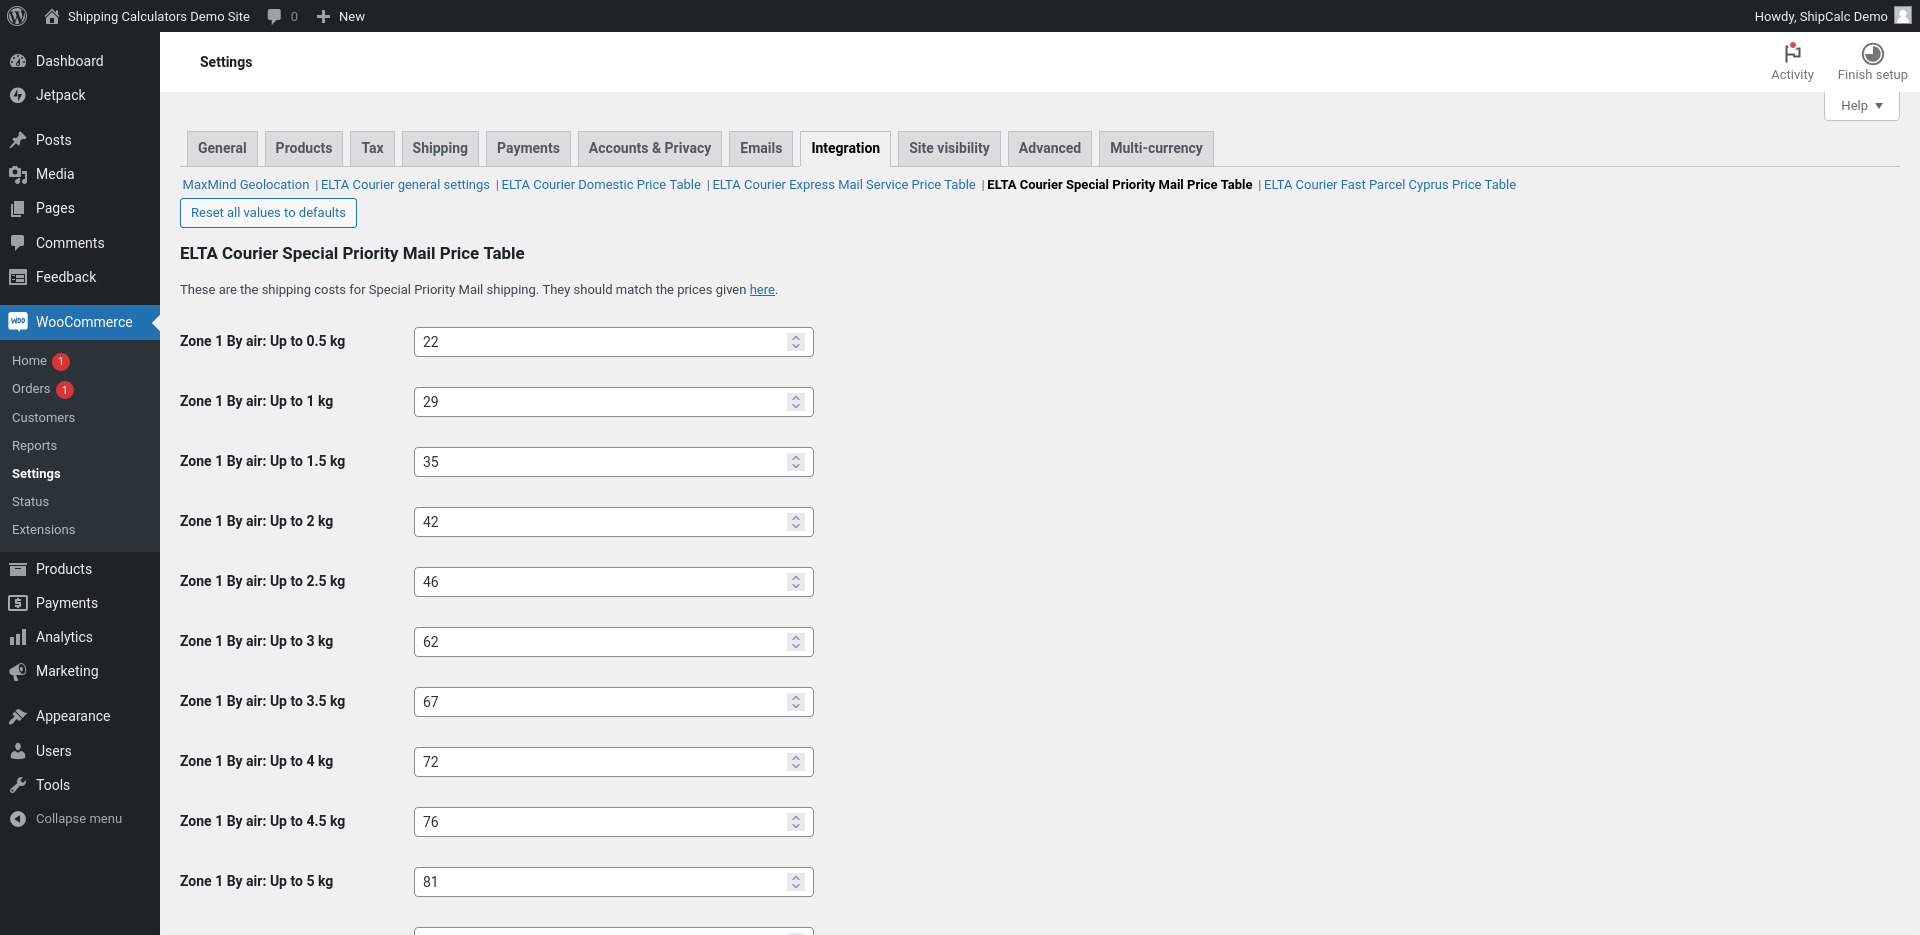
Task: Follow the 'here' prices link
Action: (762, 290)
